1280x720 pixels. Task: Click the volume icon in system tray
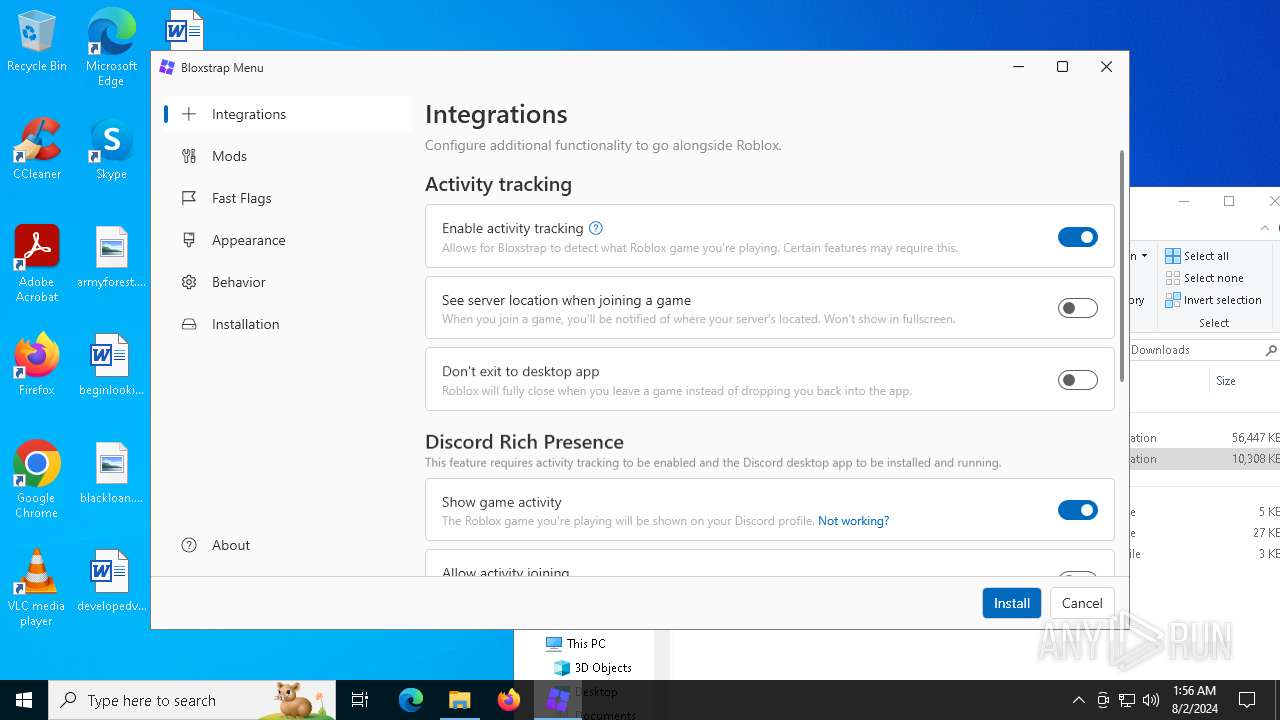(1151, 700)
